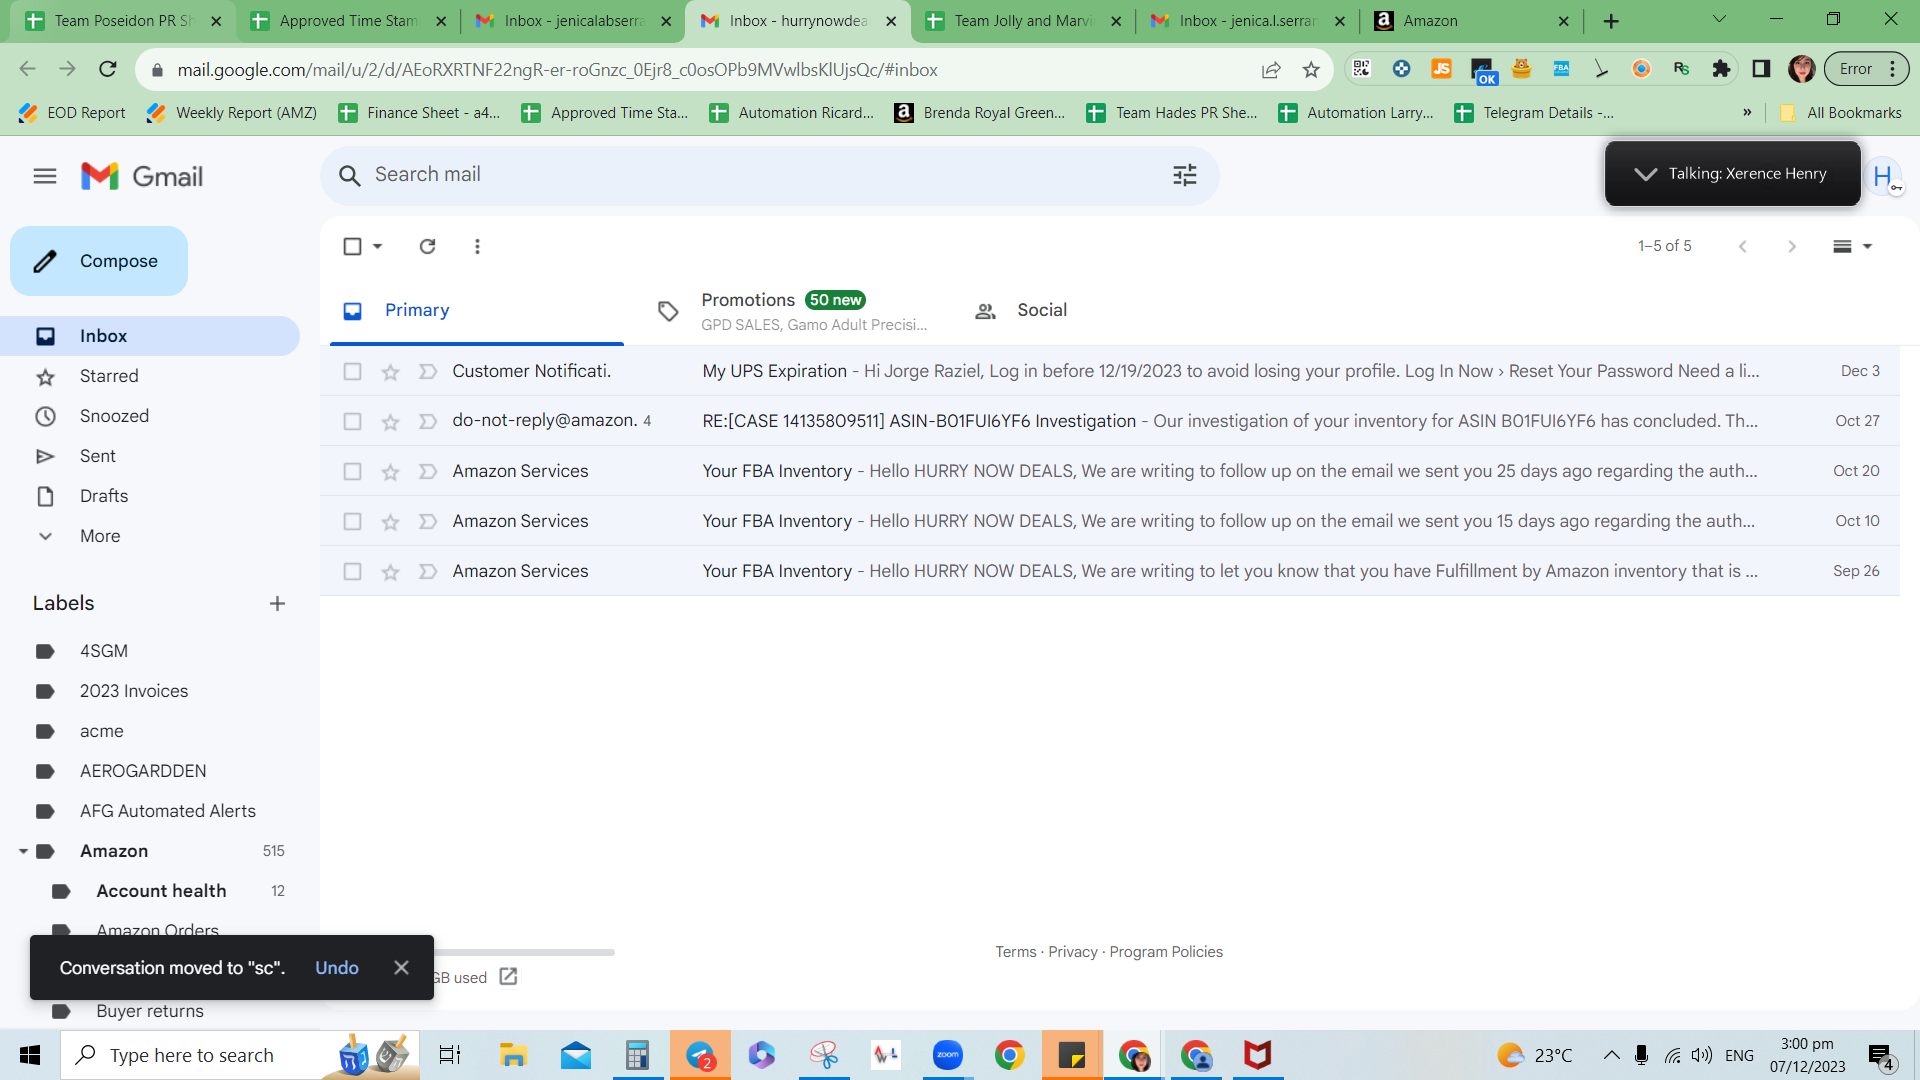The width and height of the screenshot is (1920, 1080).
Task: Open More options three-dot menu
Action: click(477, 246)
